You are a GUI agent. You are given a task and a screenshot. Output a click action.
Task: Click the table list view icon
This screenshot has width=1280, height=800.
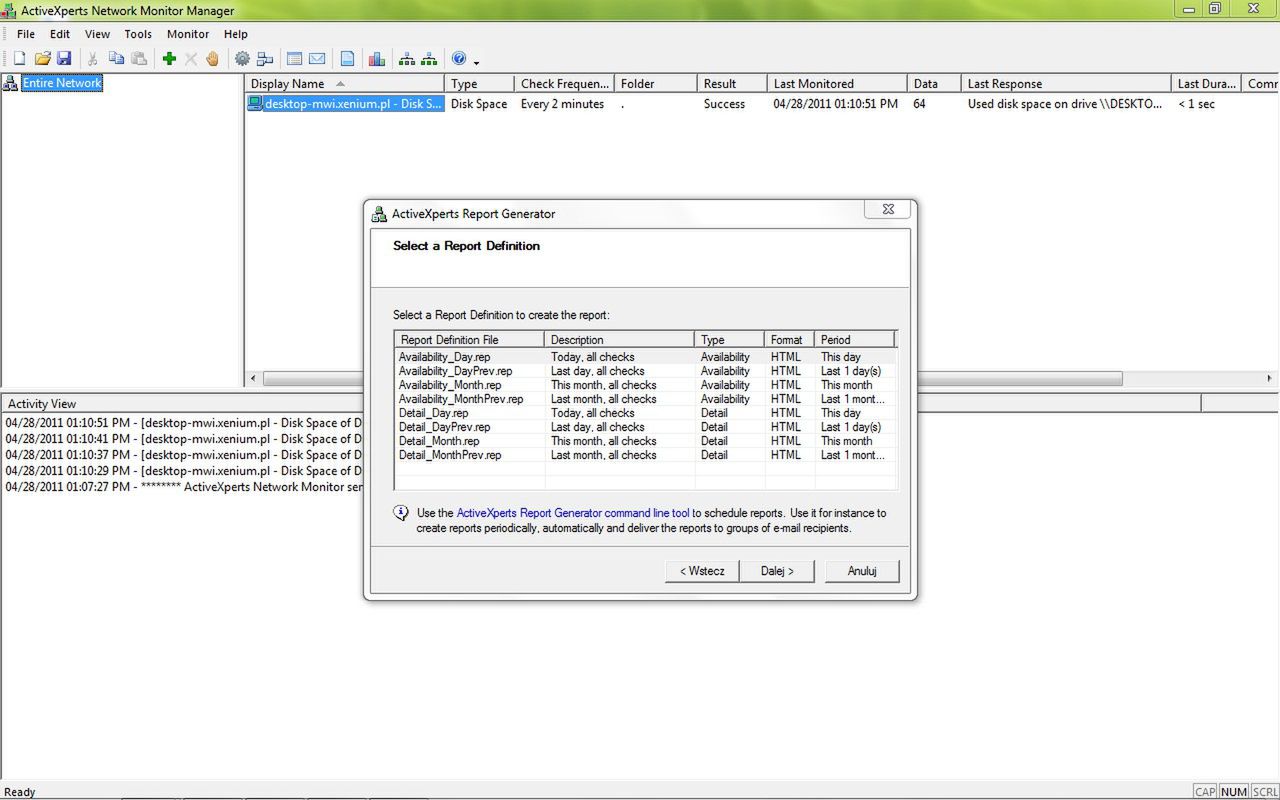294,59
